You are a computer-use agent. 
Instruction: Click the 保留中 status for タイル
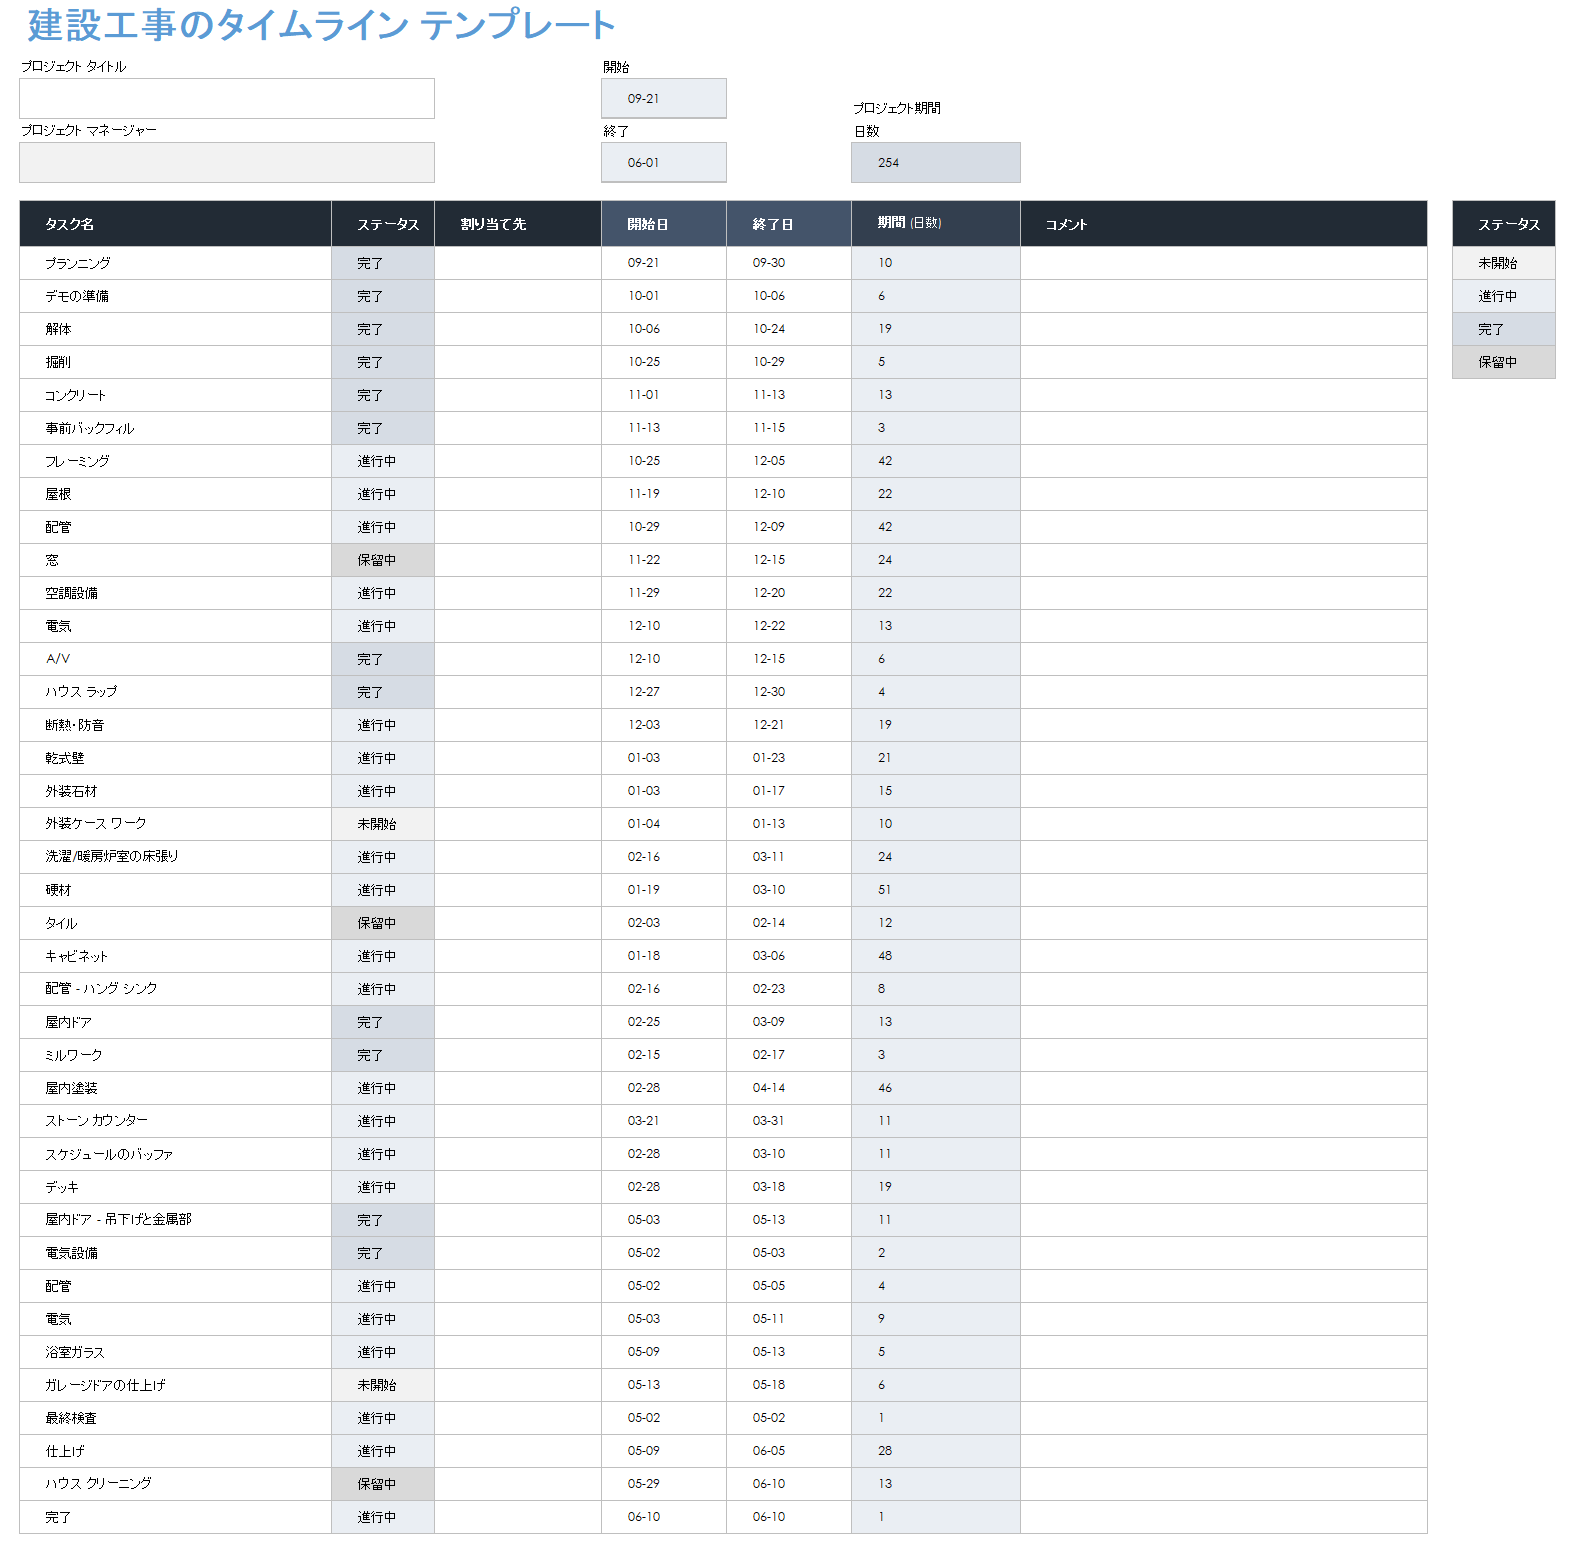coord(383,923)
